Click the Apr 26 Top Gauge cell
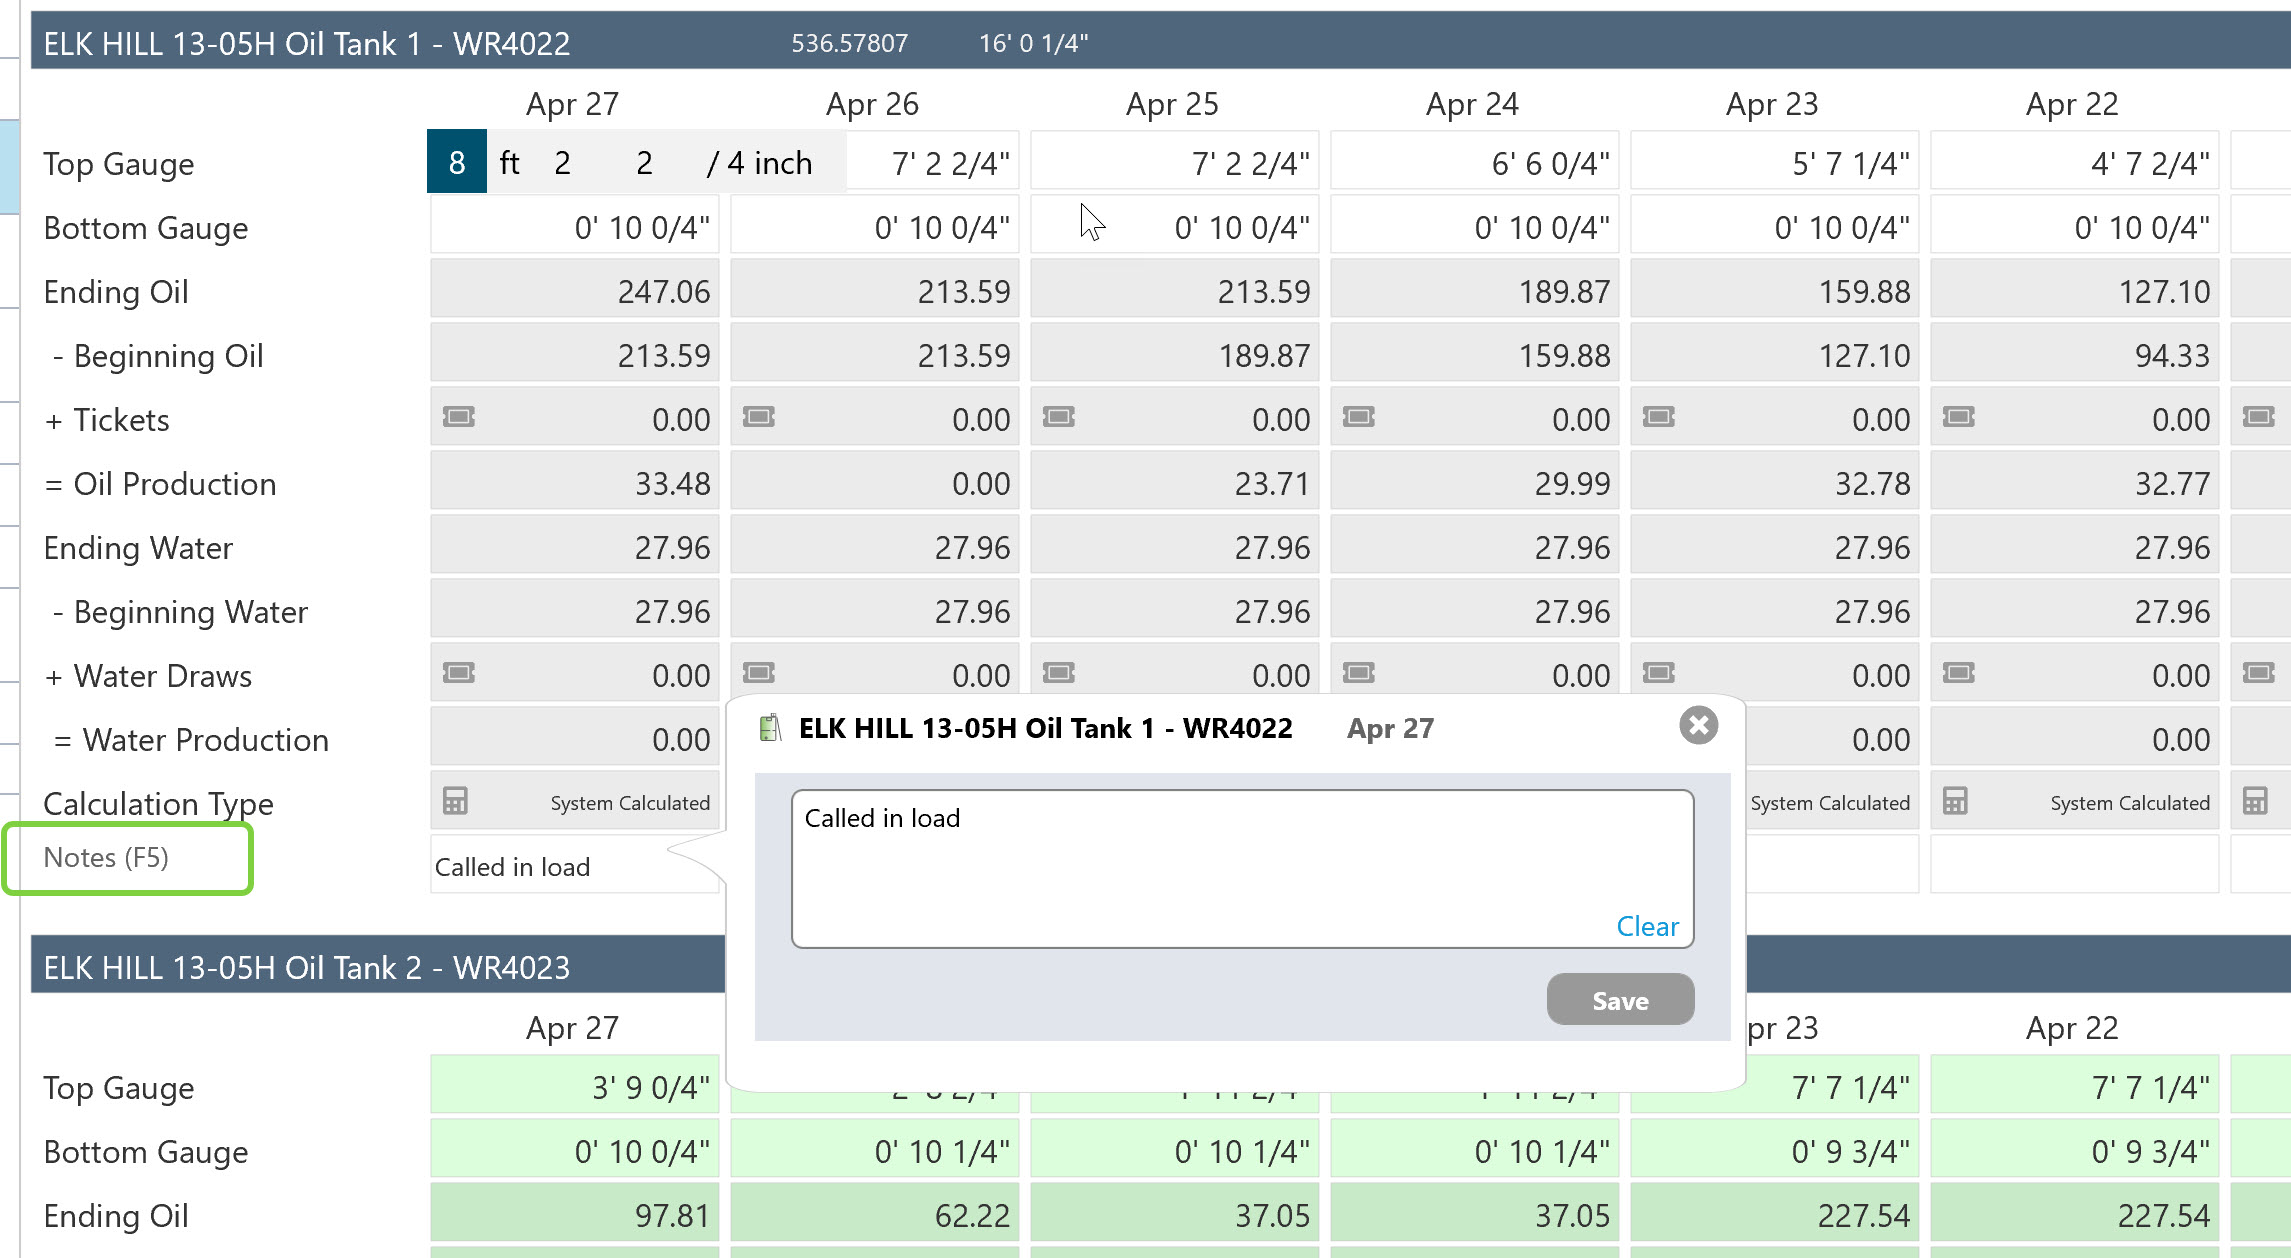Viewport: 2291px width, 1258px height. (x=935, y=162)
